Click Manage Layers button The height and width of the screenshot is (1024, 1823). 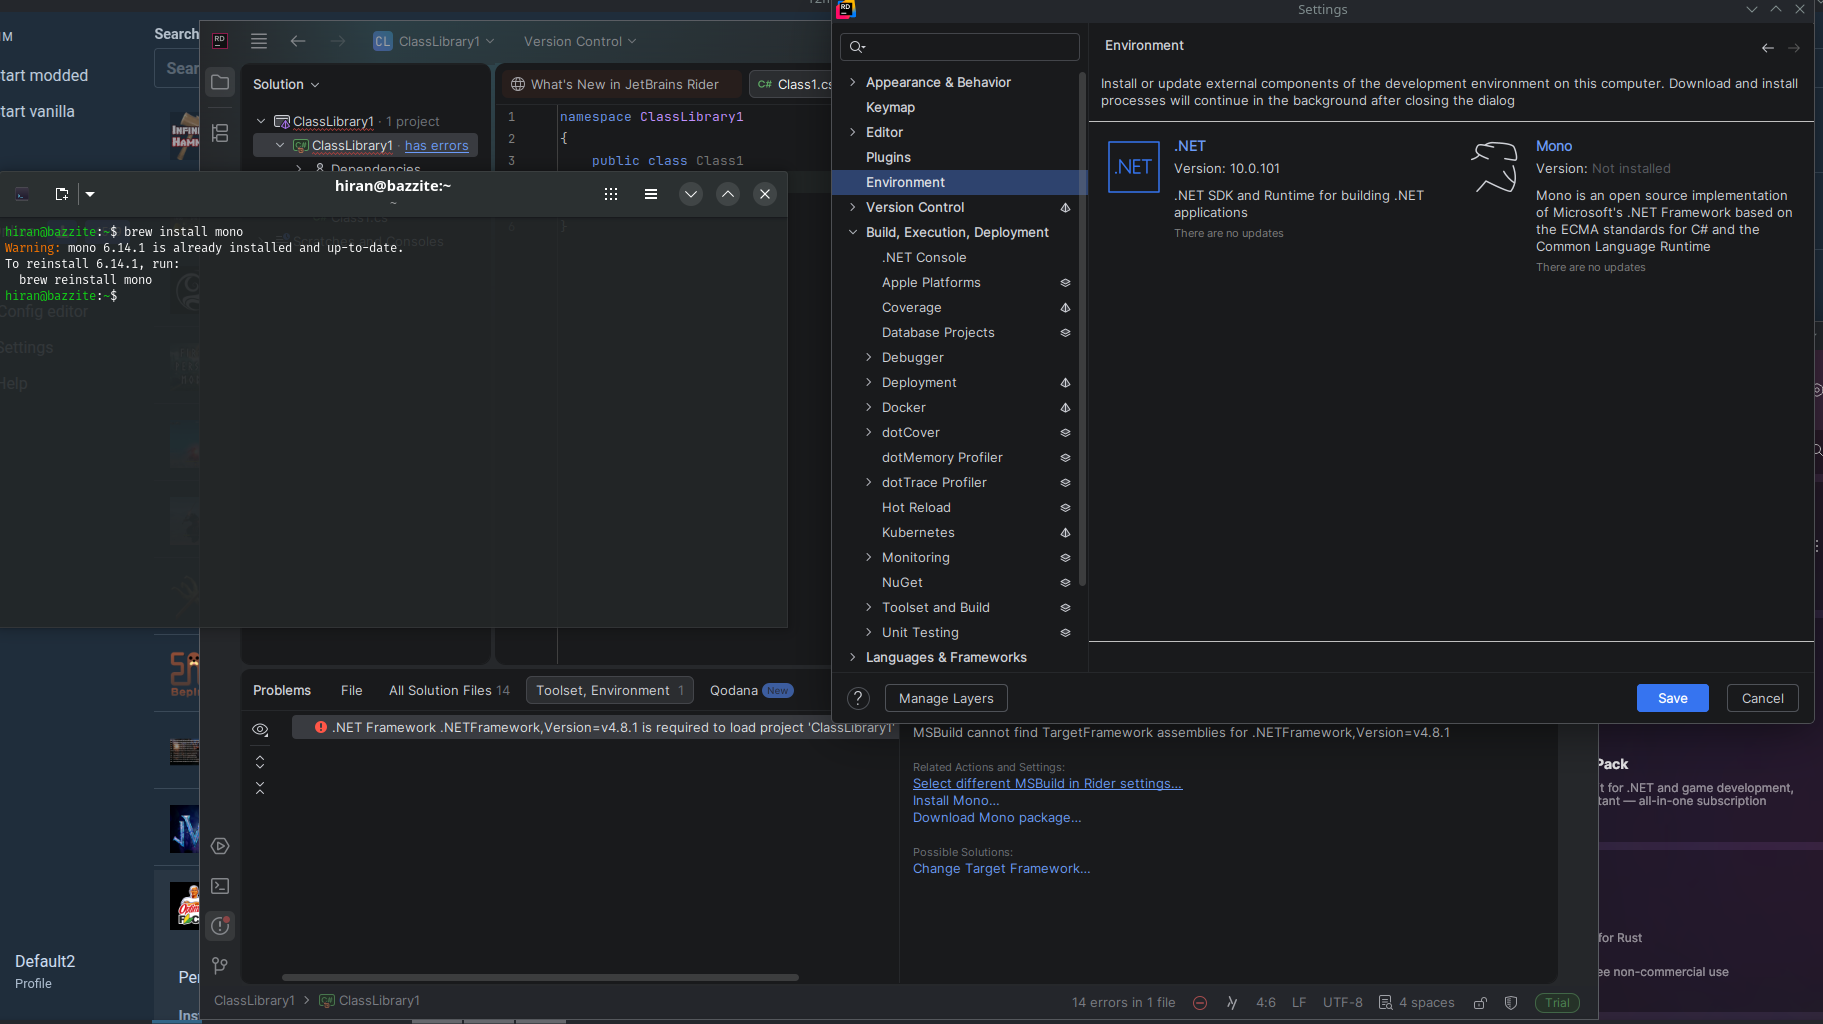coord(946,698)
